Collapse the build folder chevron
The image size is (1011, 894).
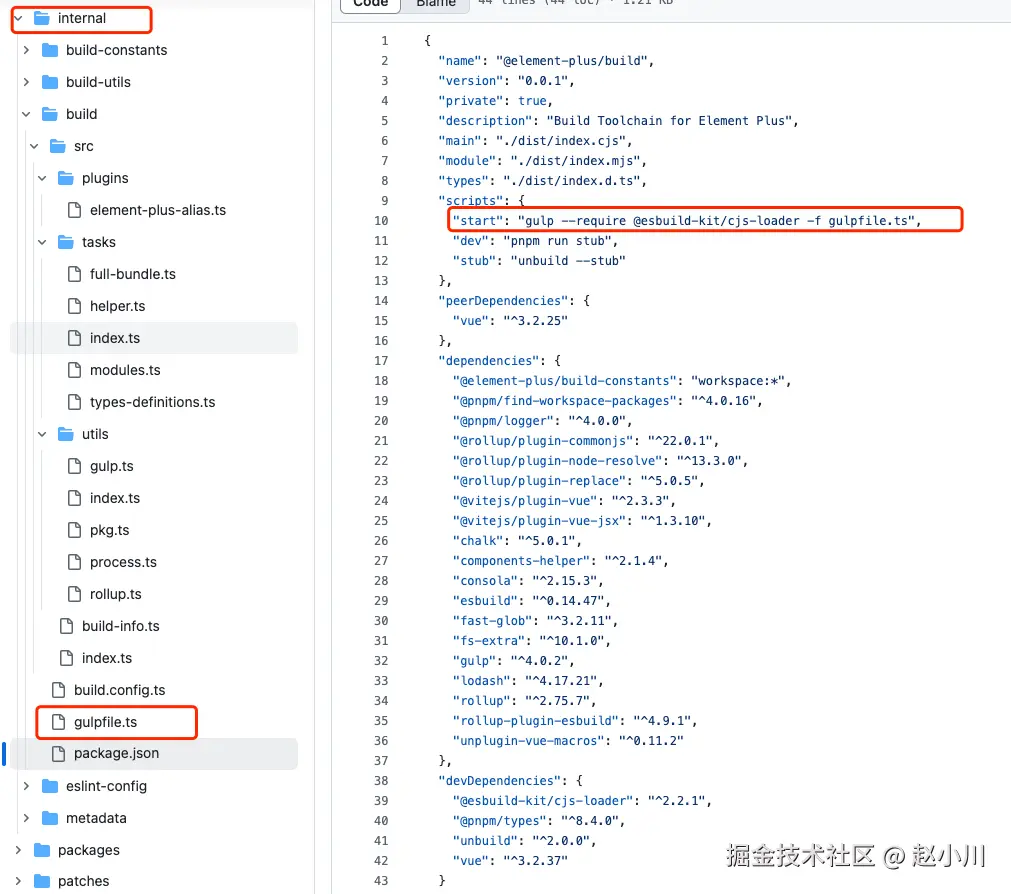coord(26,114)
